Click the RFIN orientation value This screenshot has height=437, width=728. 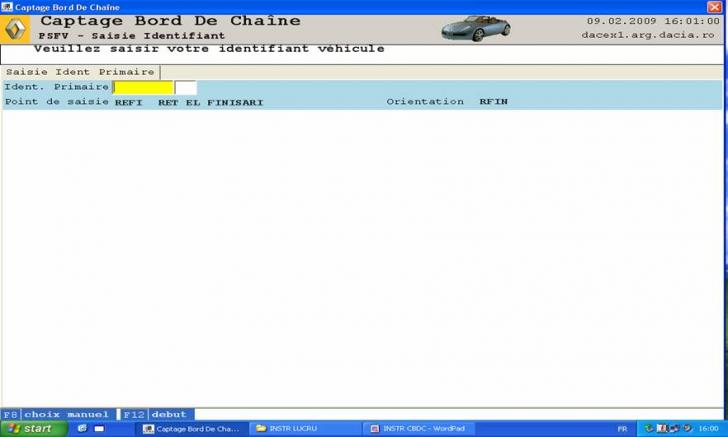point(494,102)
